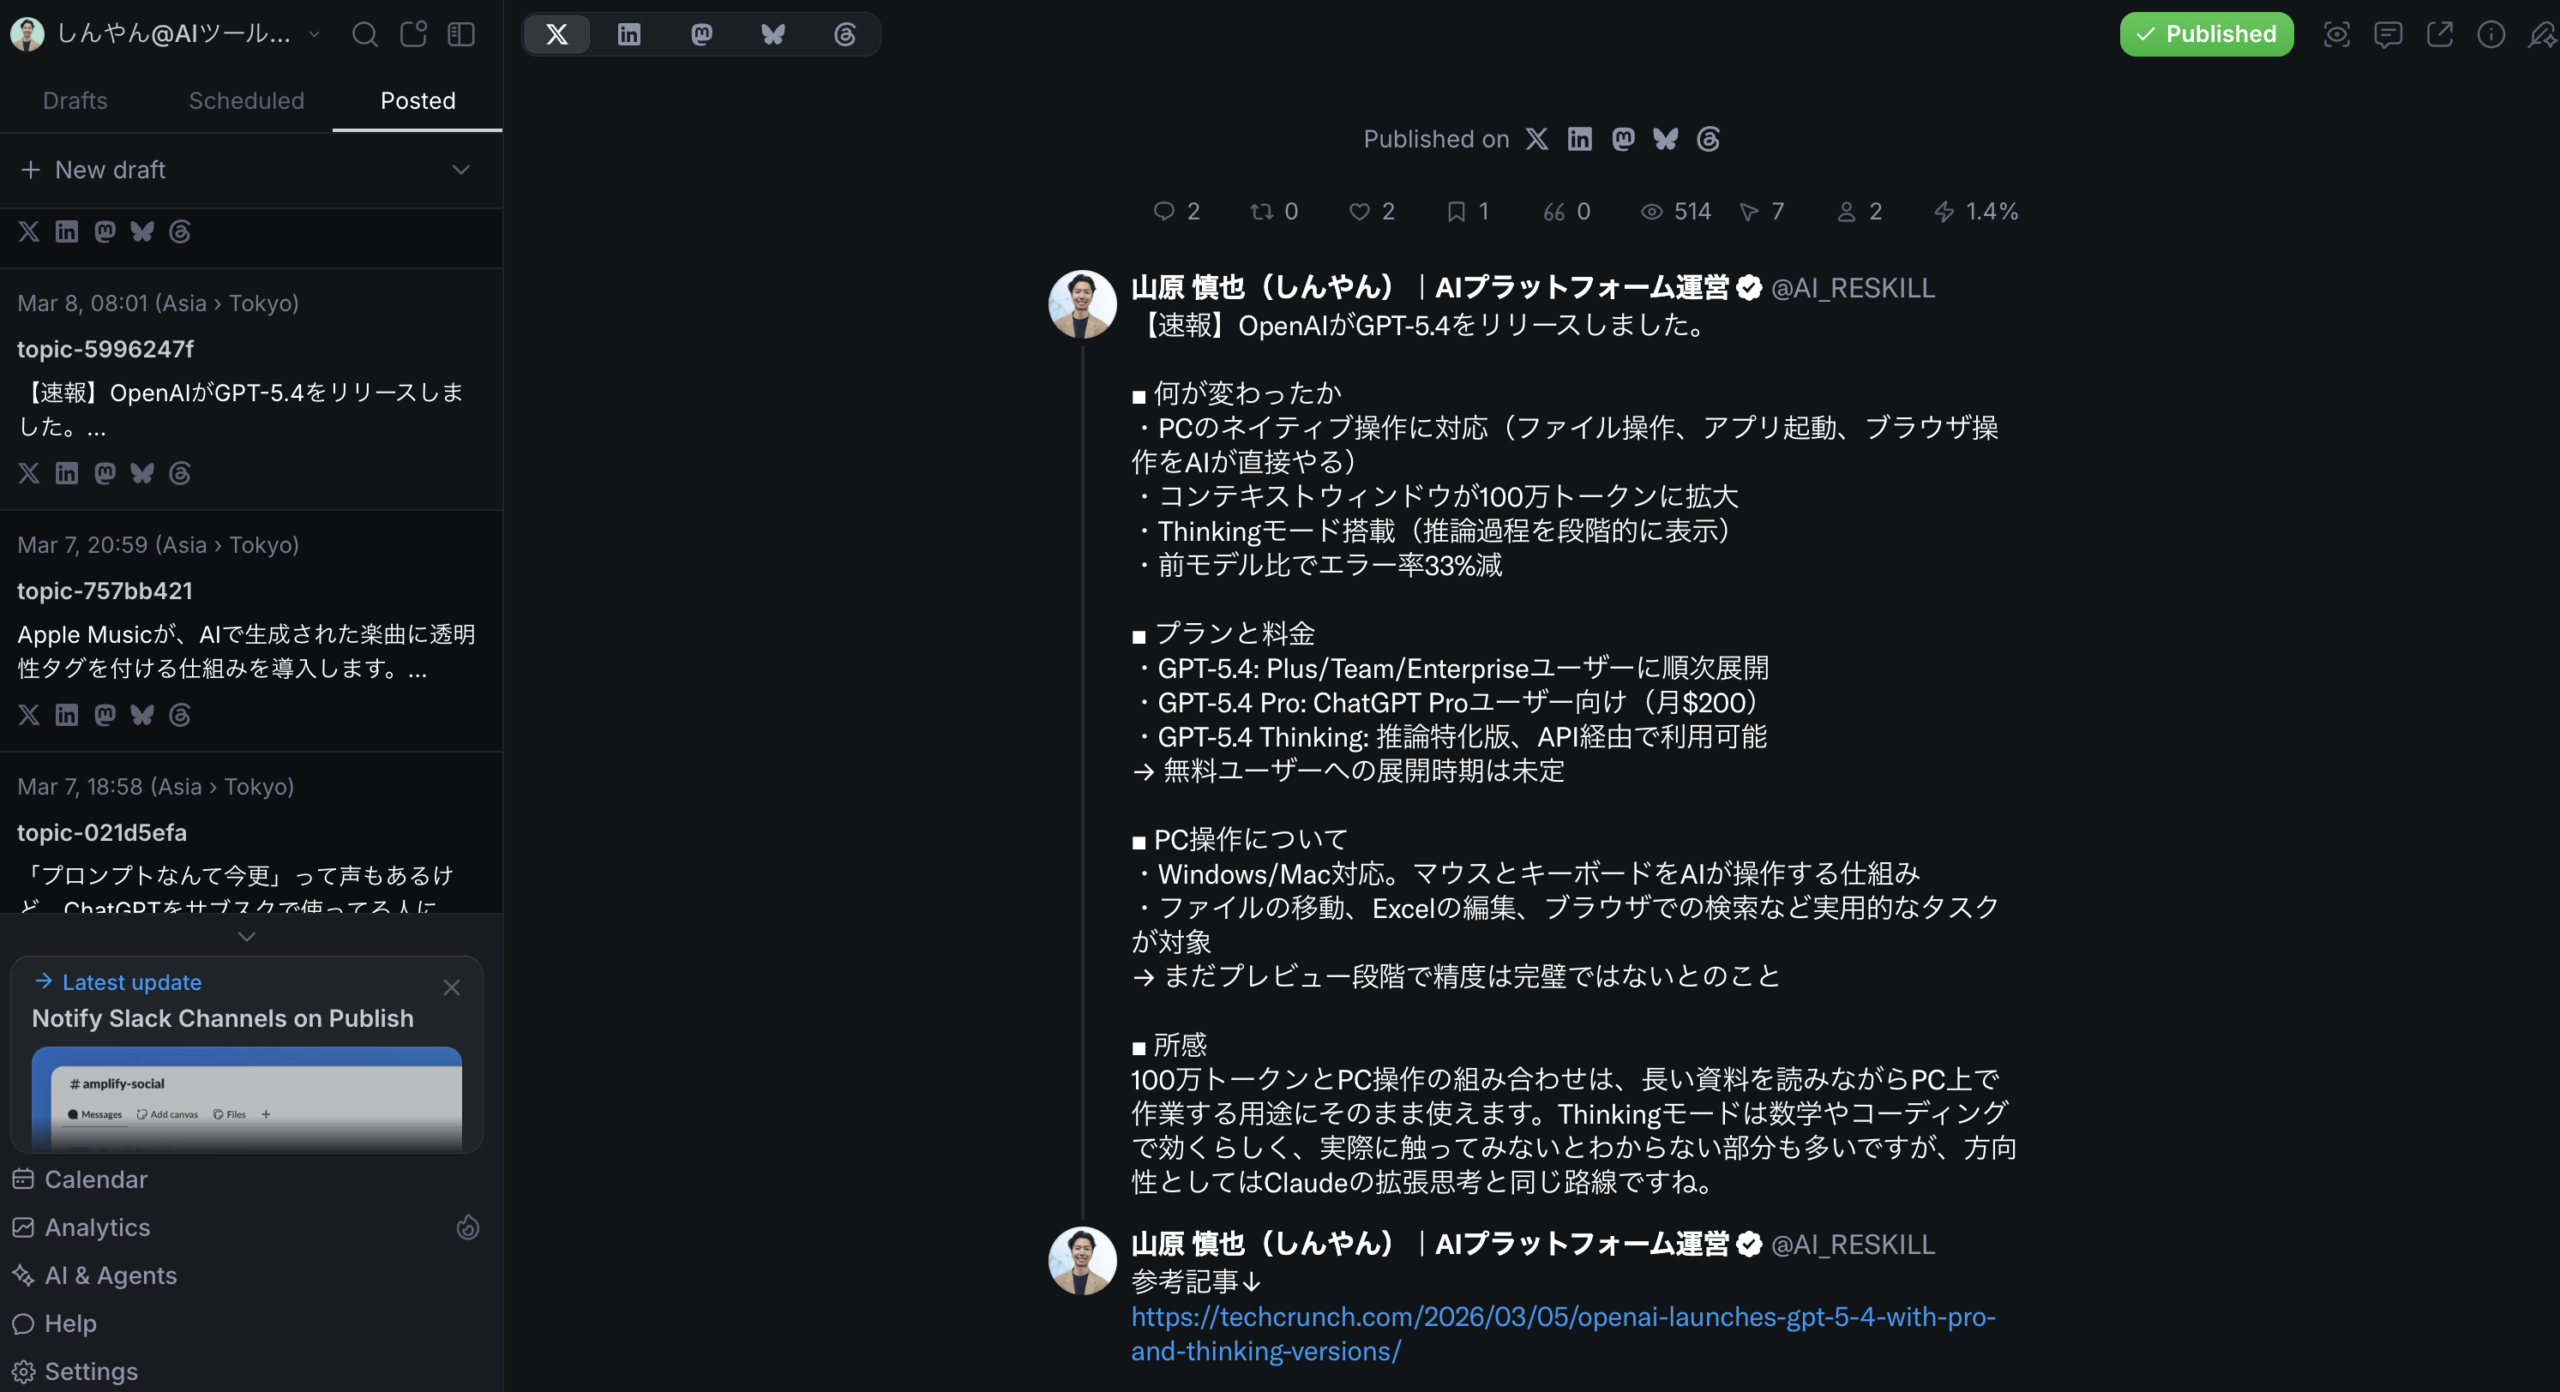Image resolution: width=2560 pixels, height=1392 pixels.
Task: Click X icon beside Published on label
Action: 1537,139
